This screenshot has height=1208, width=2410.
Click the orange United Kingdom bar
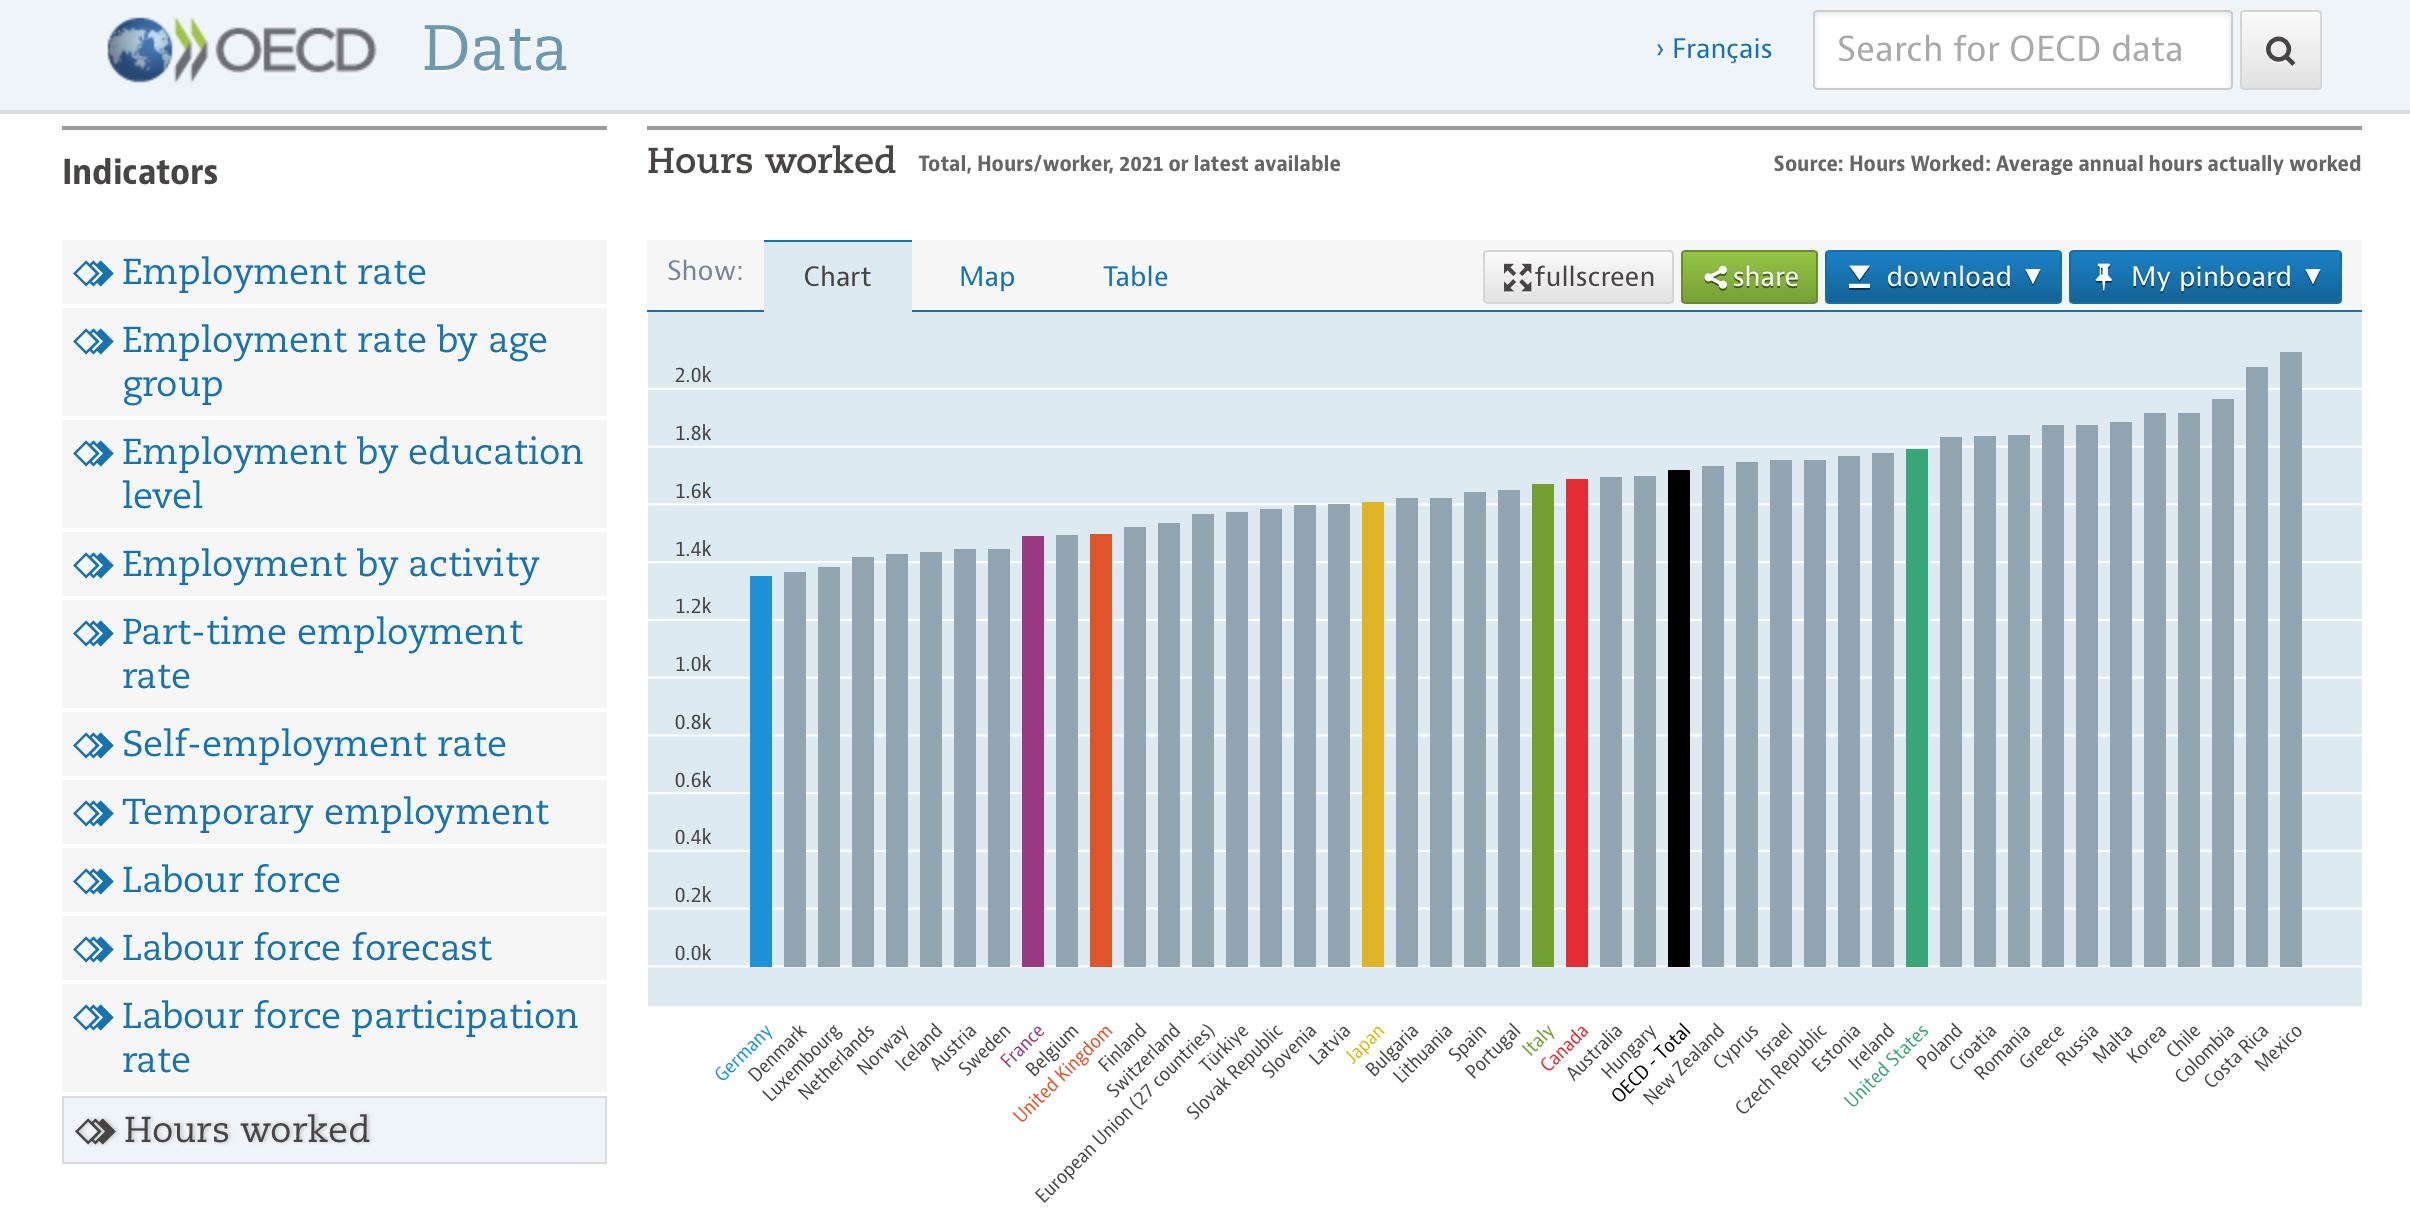(1101, 750)
